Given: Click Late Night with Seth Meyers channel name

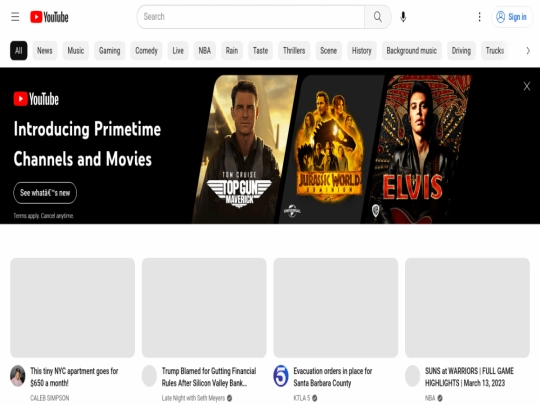Looking at the screenshot, I should (x=193, y=398).
